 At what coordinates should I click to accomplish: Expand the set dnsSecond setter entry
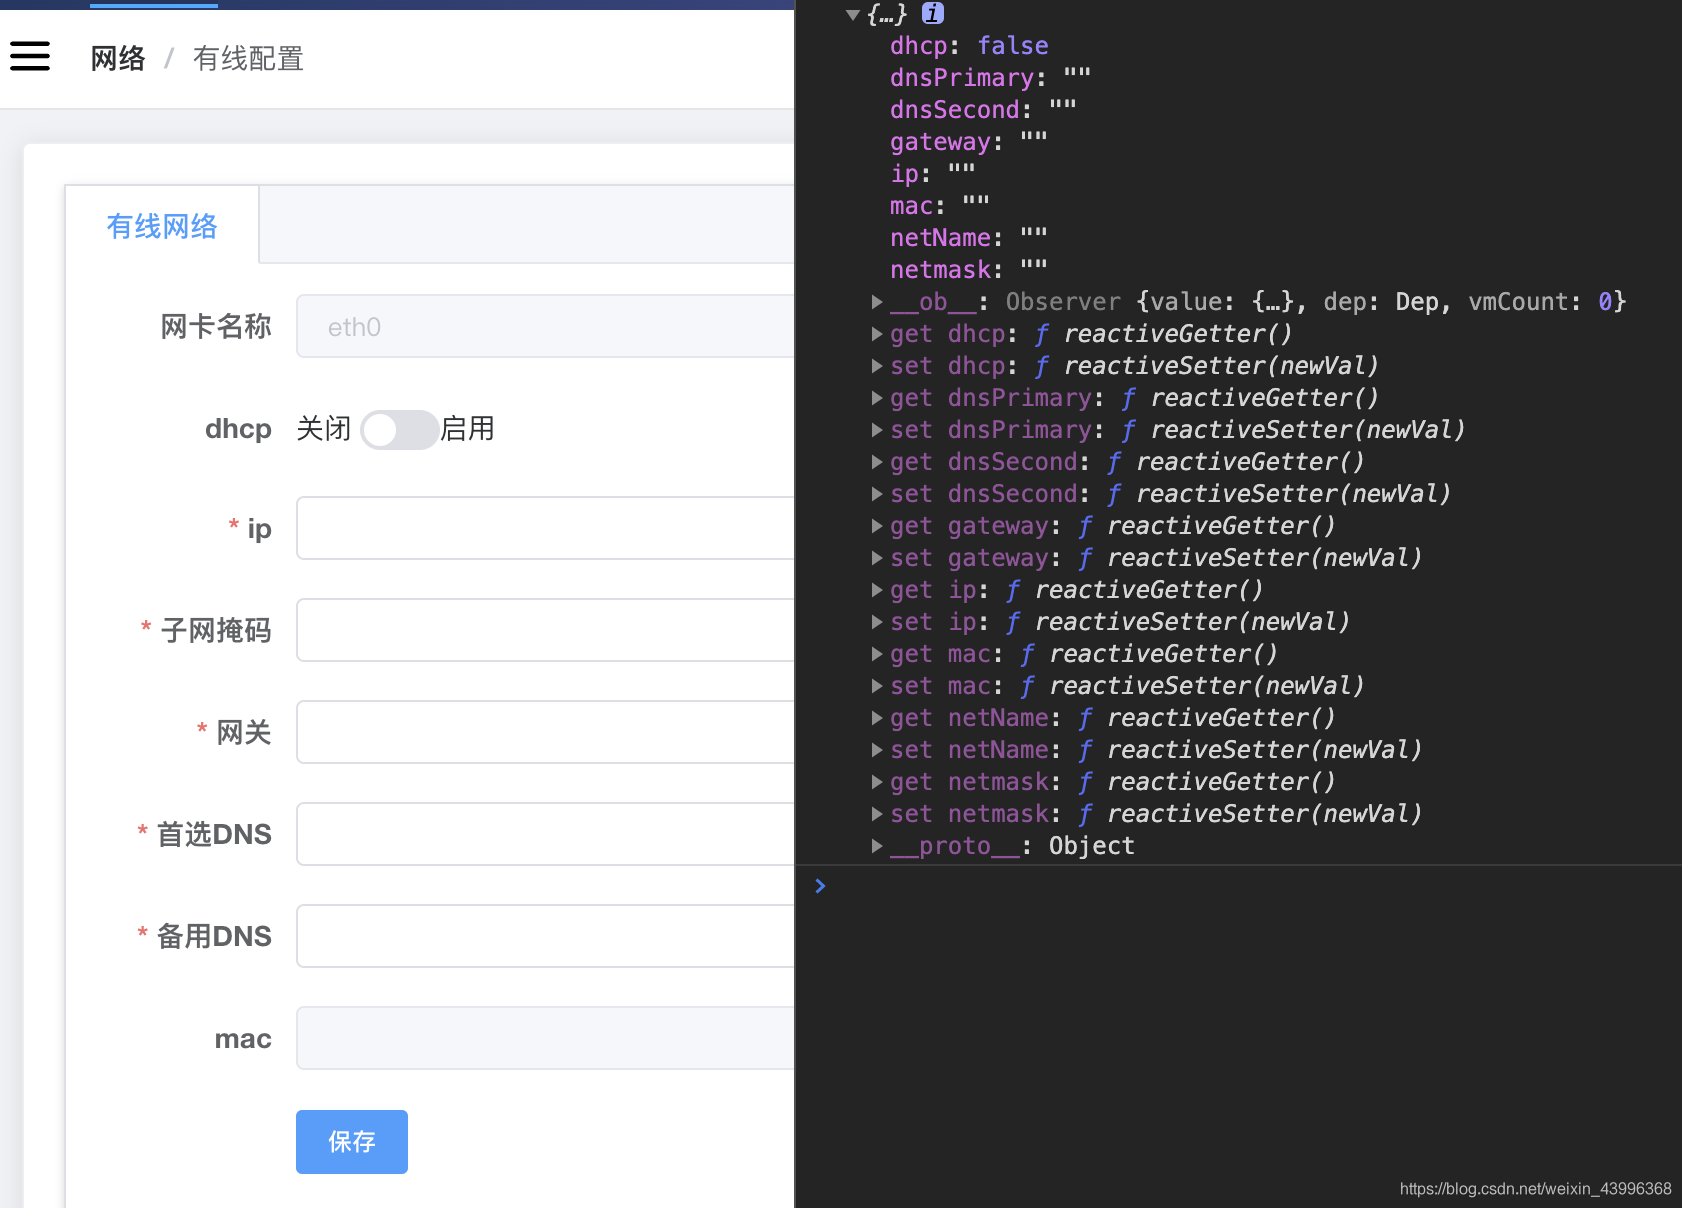[877, 493]
